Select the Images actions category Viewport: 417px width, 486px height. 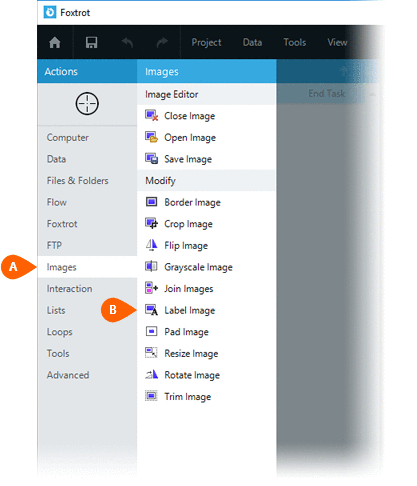pyautogui.click(x=87, y=267)
